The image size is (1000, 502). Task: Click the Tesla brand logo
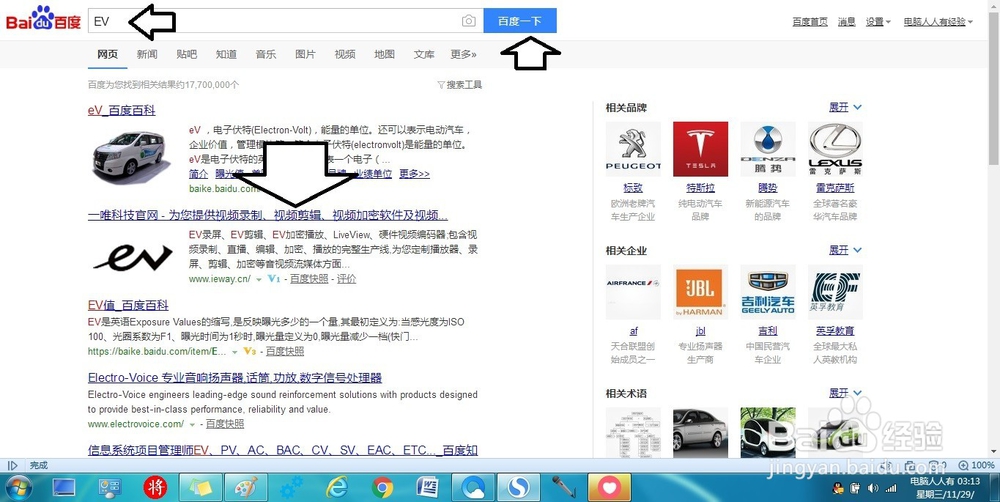[x=700, y=149]
